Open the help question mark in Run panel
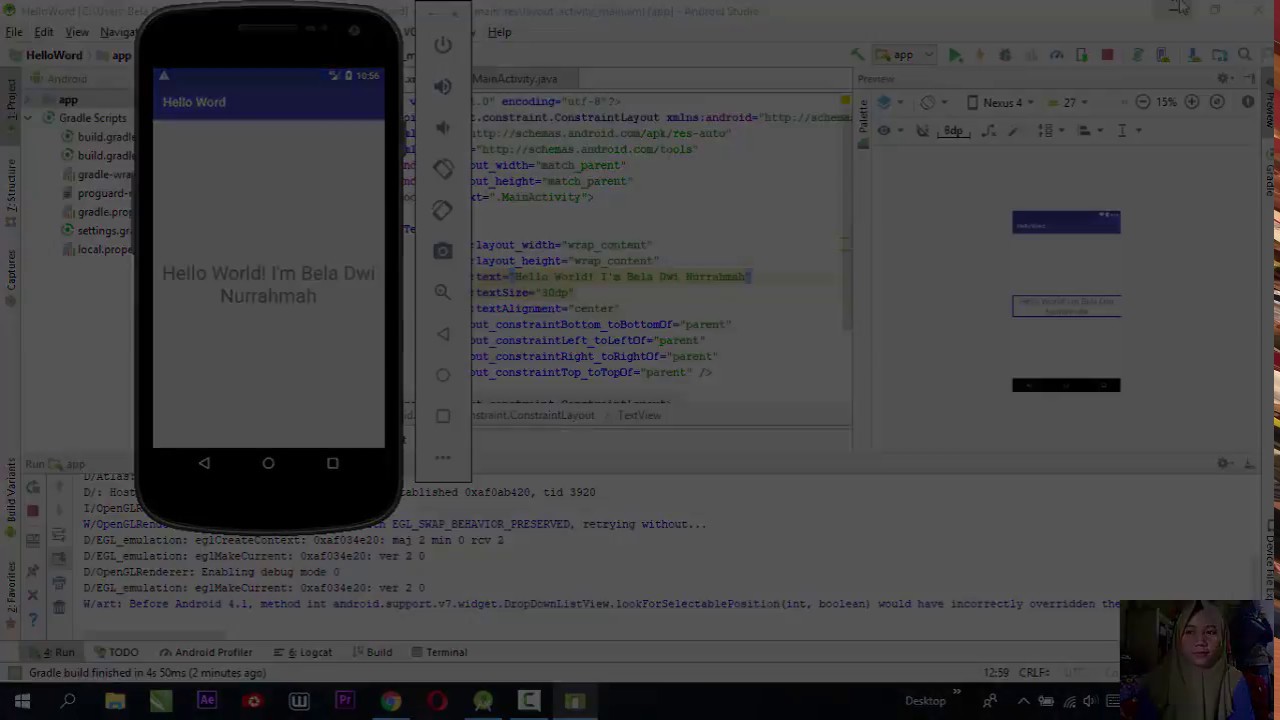 [x=33, y=621]
